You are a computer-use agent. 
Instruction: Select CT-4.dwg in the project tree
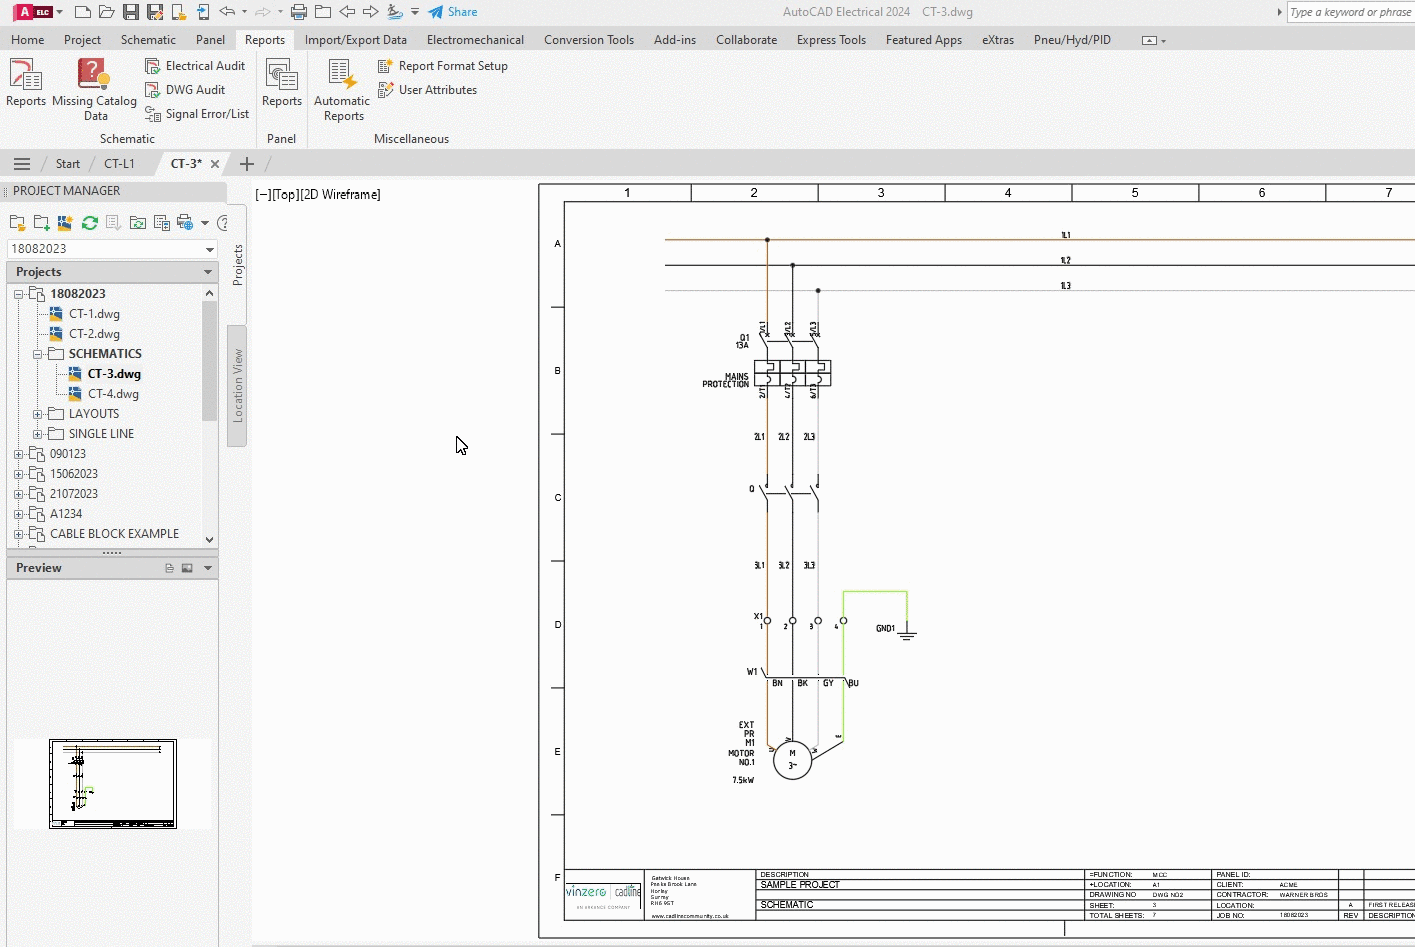113,394
